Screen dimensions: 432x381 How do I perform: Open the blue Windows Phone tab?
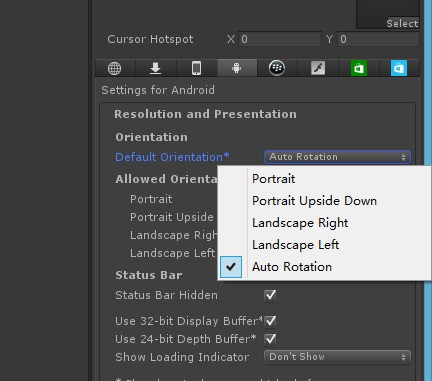pyautogui.click(x=399, y=68)
